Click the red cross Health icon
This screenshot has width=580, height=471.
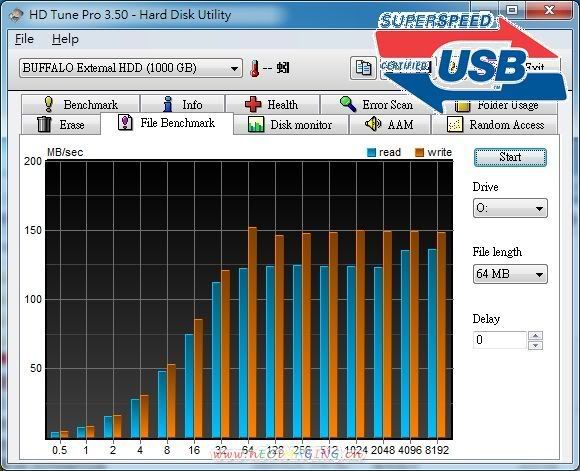tap(253, 104)
